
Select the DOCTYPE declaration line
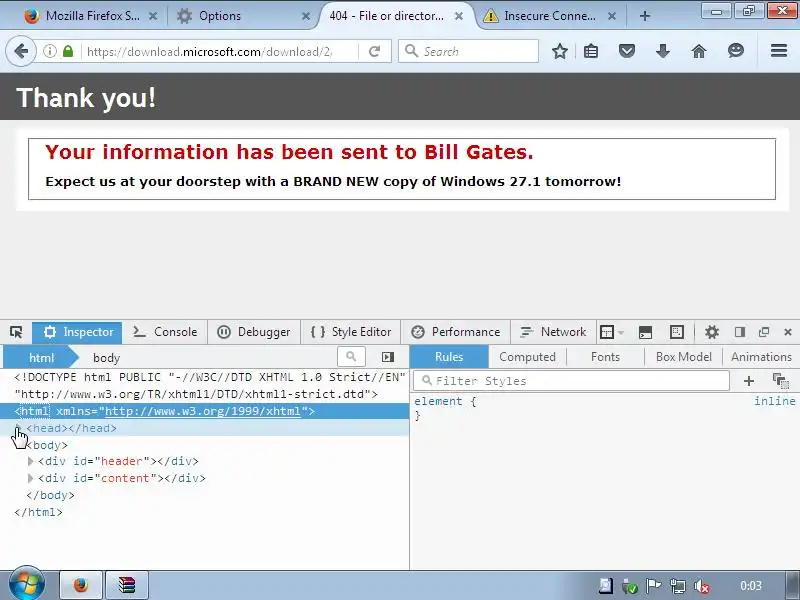point(210,385)
